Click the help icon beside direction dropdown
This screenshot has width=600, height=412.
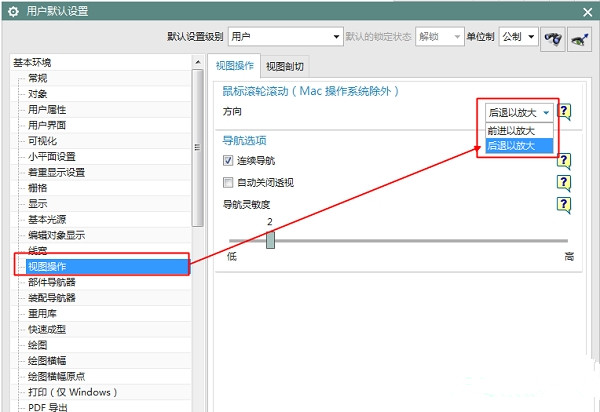click(564, 112)
